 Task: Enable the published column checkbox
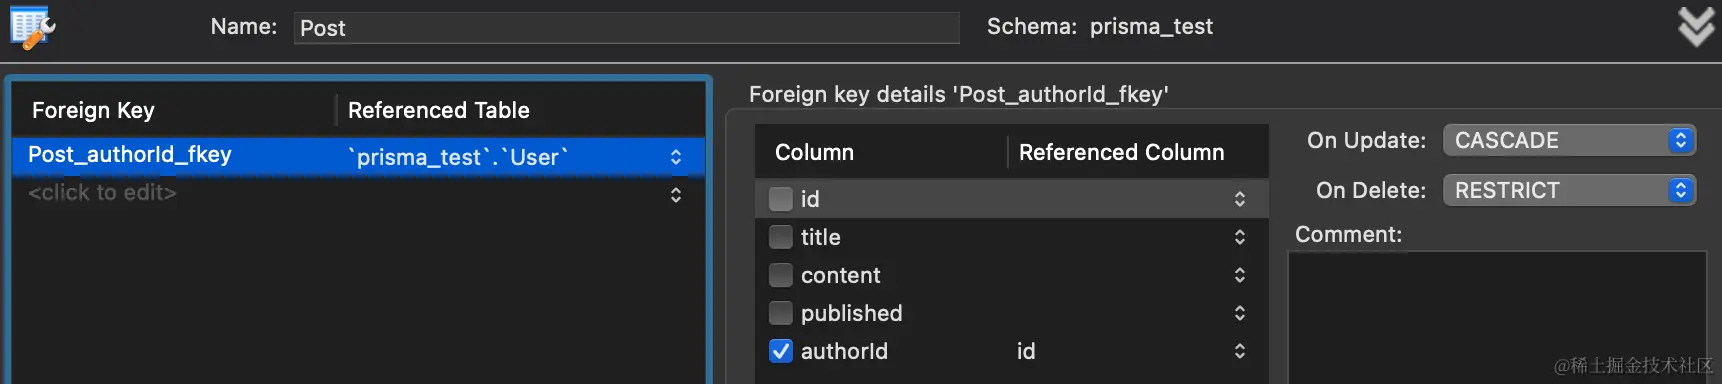click(781, 313)
